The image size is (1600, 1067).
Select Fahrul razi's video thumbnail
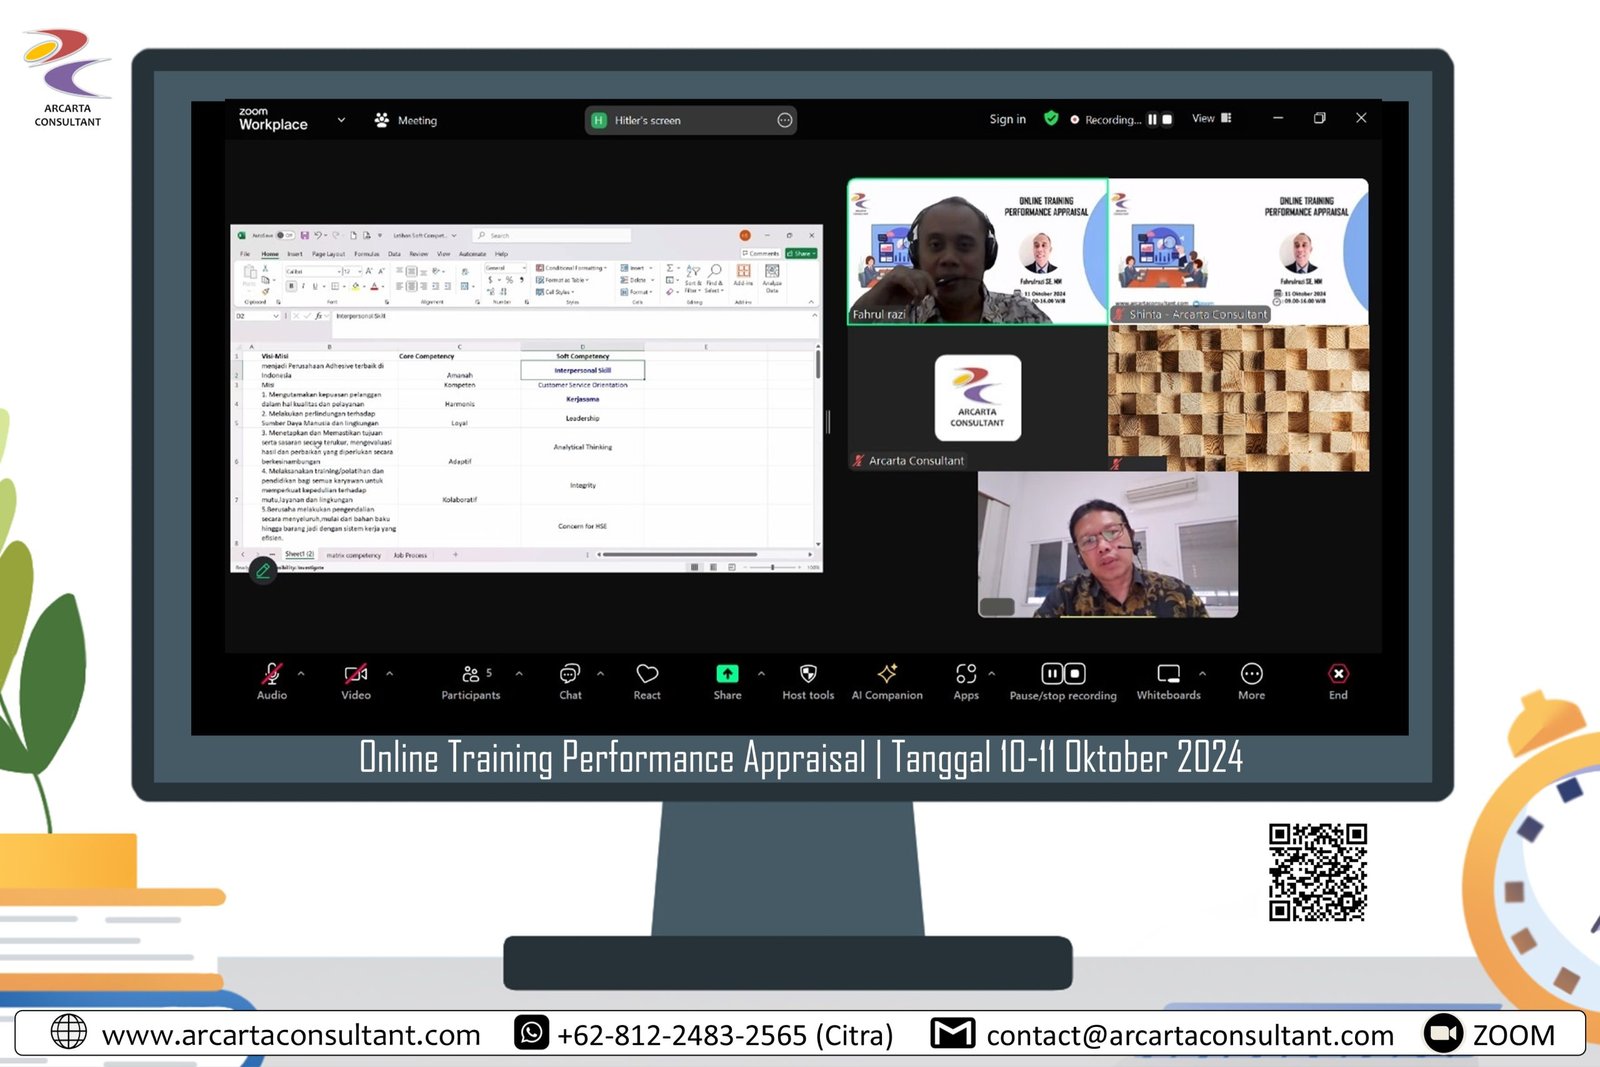tap(977, 251)
